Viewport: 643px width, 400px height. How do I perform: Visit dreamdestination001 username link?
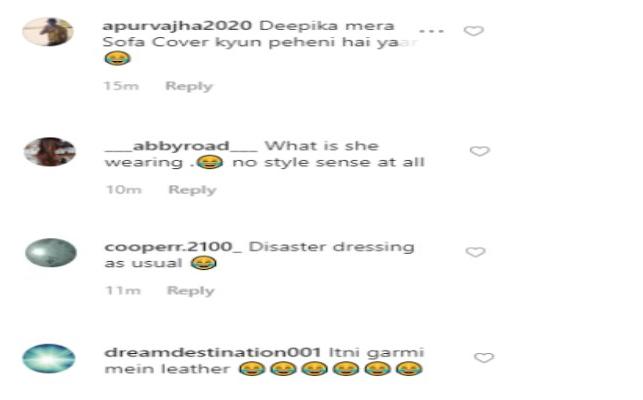(x=213, y=352)
